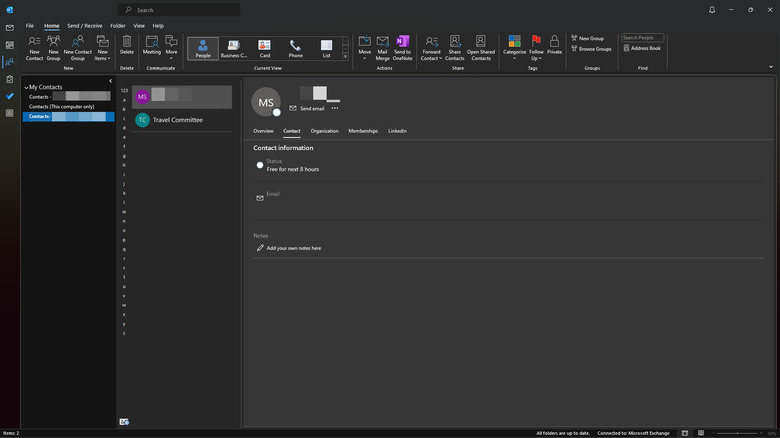Collapse the My Contacts folder group
Image resolution: width=780 pixels, height=438 pixels.
26,87
